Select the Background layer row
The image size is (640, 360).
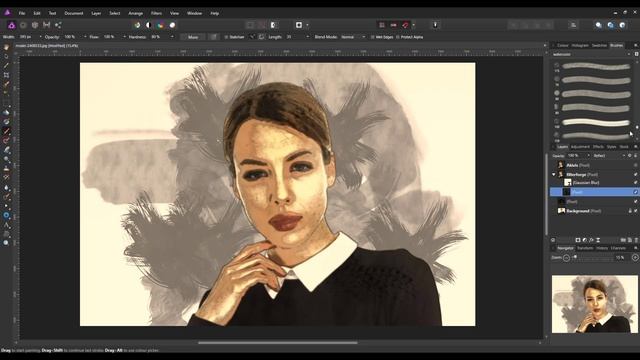tap(594, 211)
